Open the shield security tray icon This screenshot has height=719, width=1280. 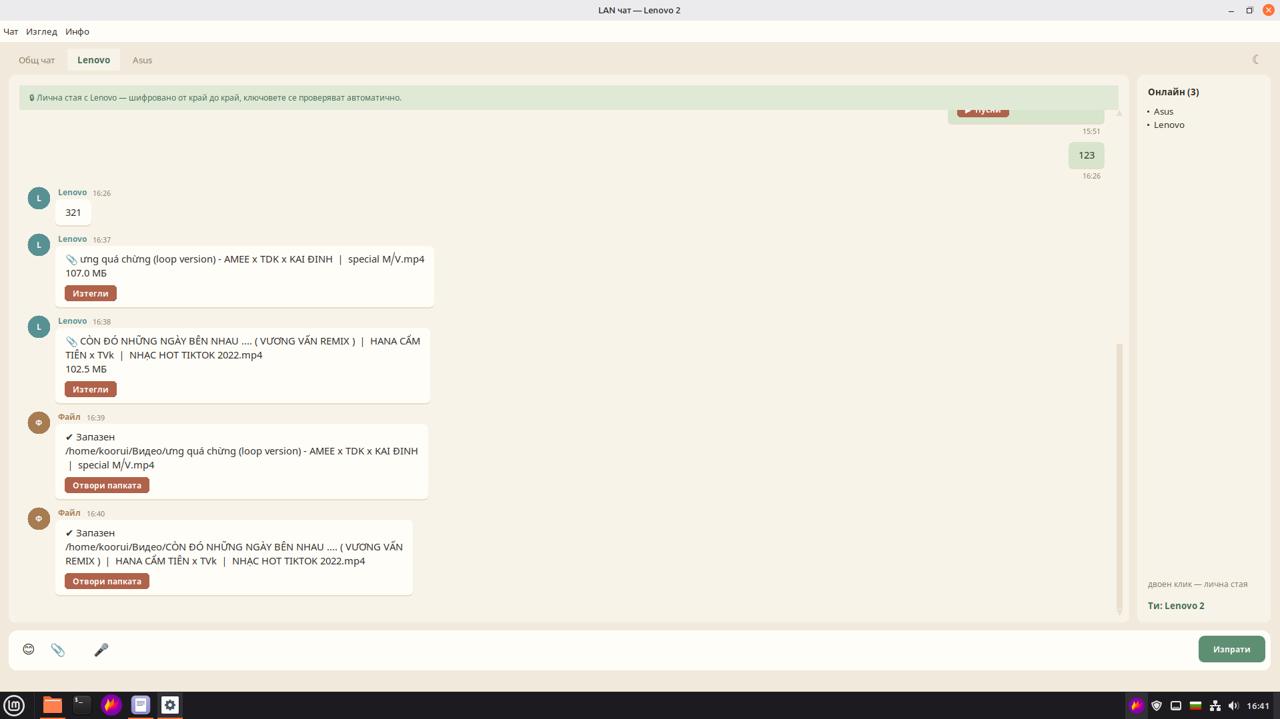click(1157, 706)
